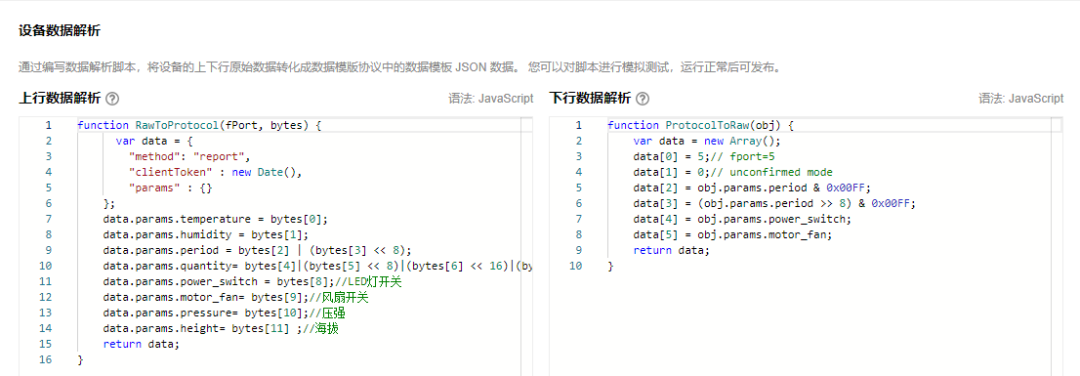
Task: Click the 下行数据解析 label
Action: pyautogui.click(x=590, y=98)
